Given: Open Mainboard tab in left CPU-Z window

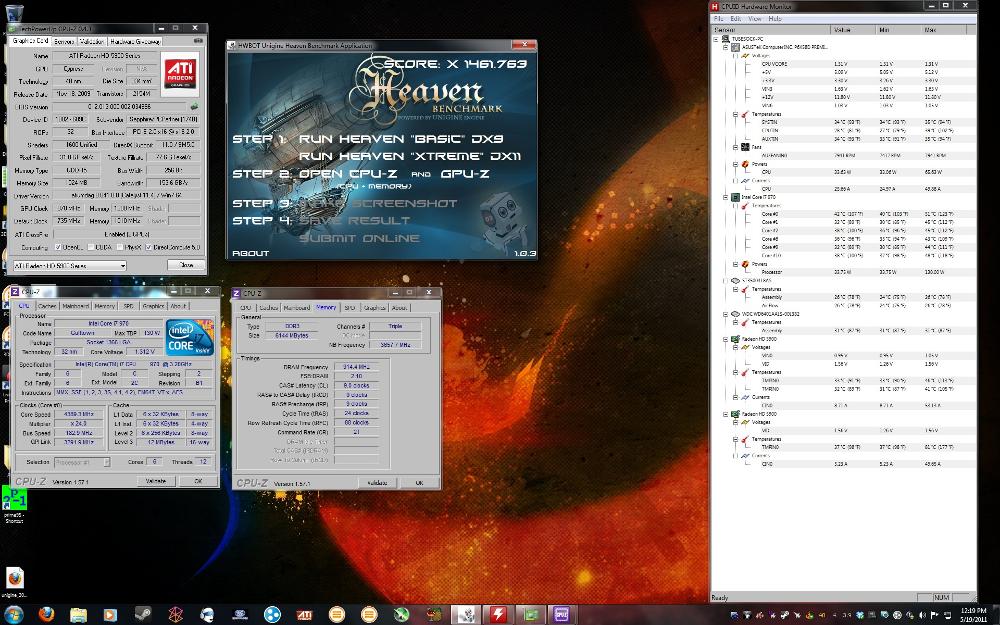Looking at the screenshot, I should pyautogui.click(x=76, y=306).
